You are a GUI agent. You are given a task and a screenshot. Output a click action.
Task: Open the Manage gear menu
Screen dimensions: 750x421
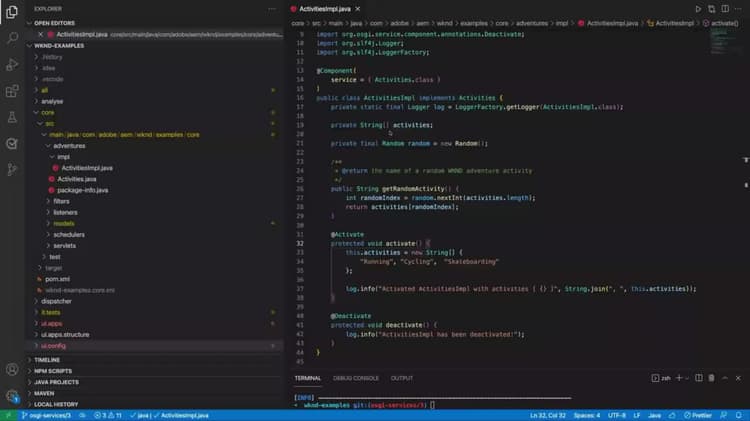[12, 395]
